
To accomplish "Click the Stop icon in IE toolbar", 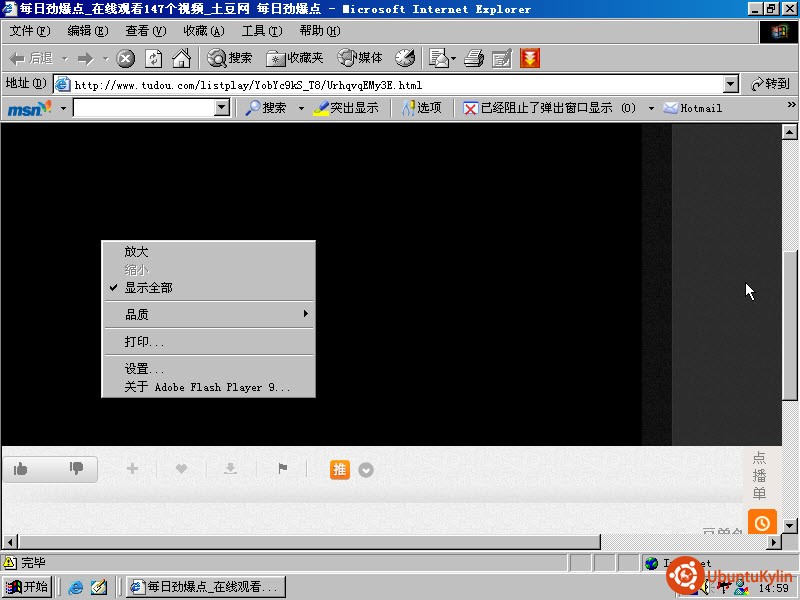I will 126,59.
